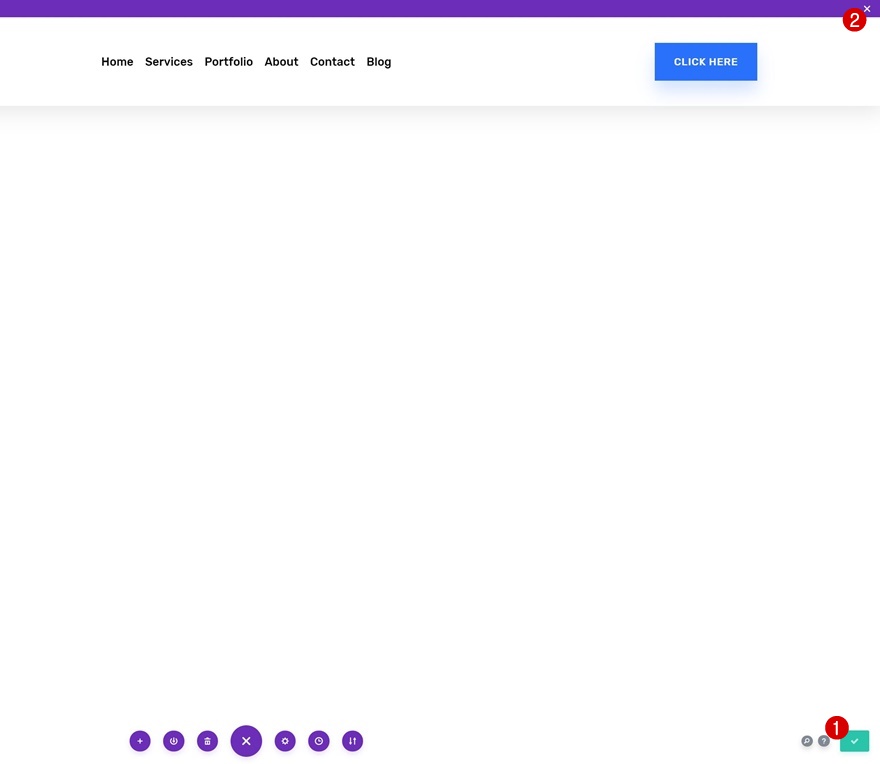Open the Contact menu item
This screenshot has width=880, height=764.
click(x=332, y=62)
